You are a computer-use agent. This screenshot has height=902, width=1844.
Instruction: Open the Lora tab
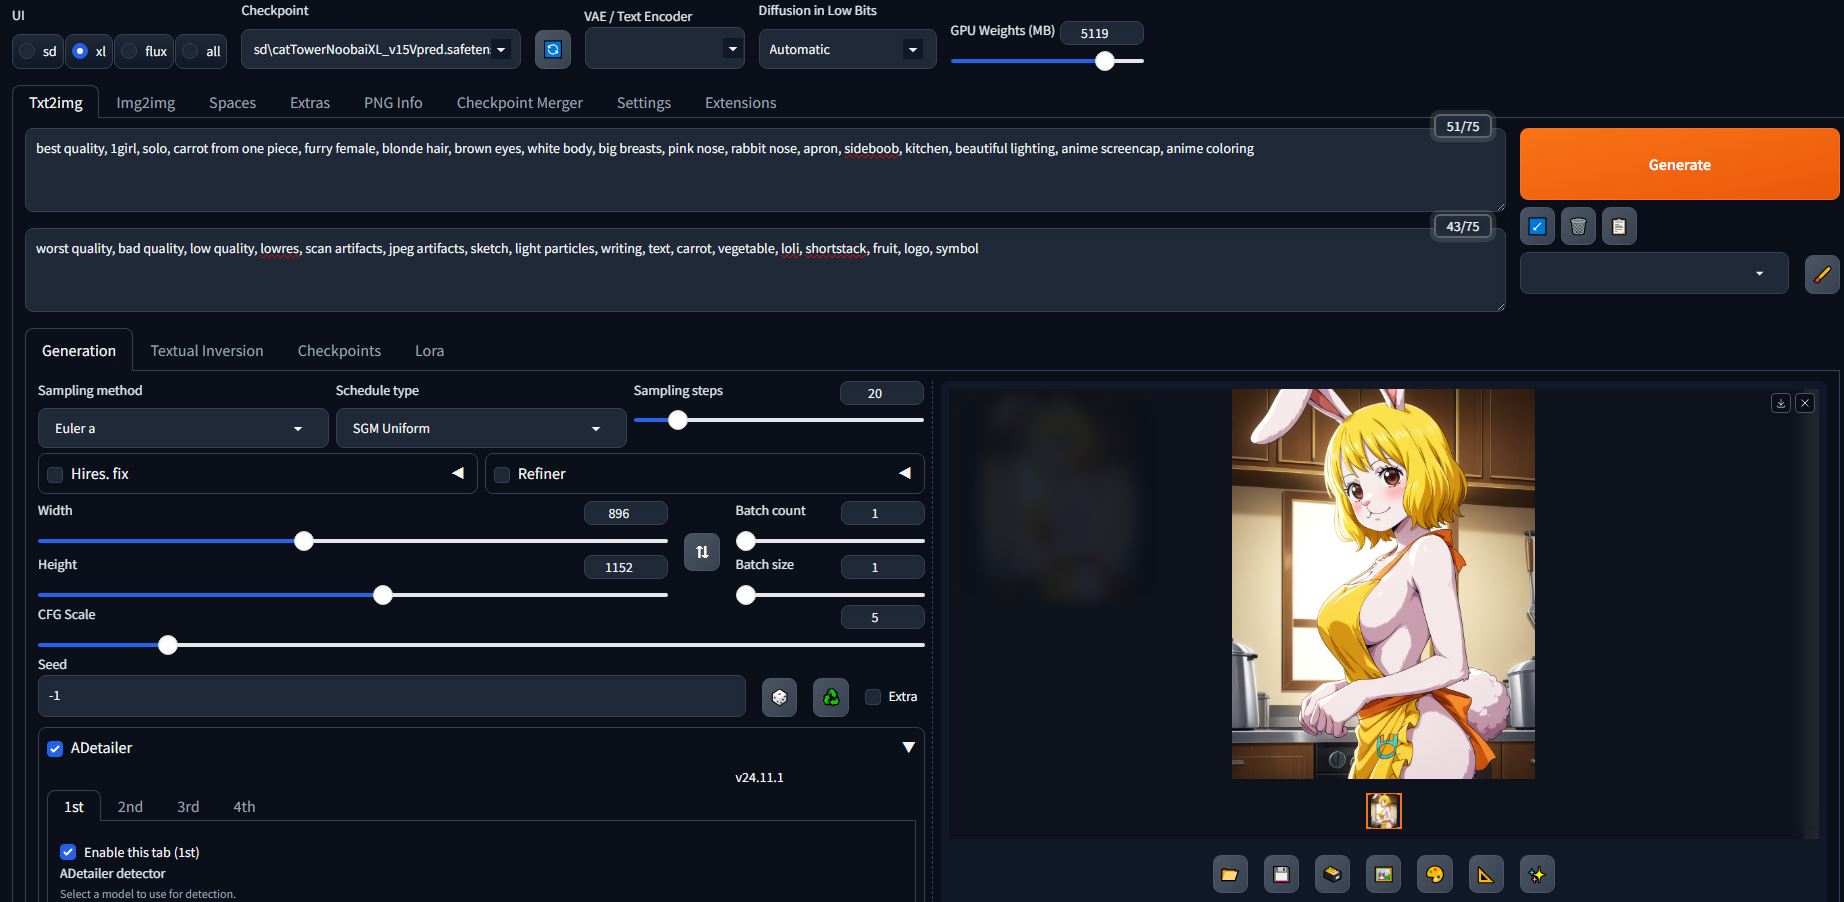tap(430, 351)
